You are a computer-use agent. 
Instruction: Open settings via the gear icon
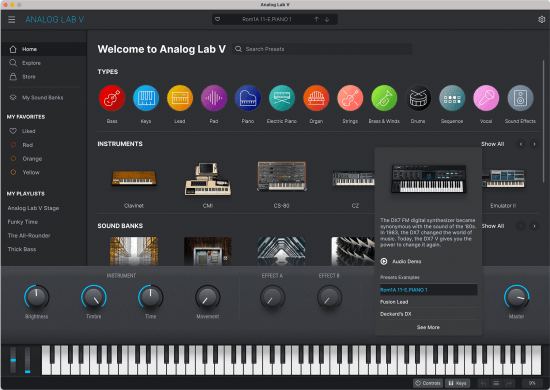click(542, 19)
